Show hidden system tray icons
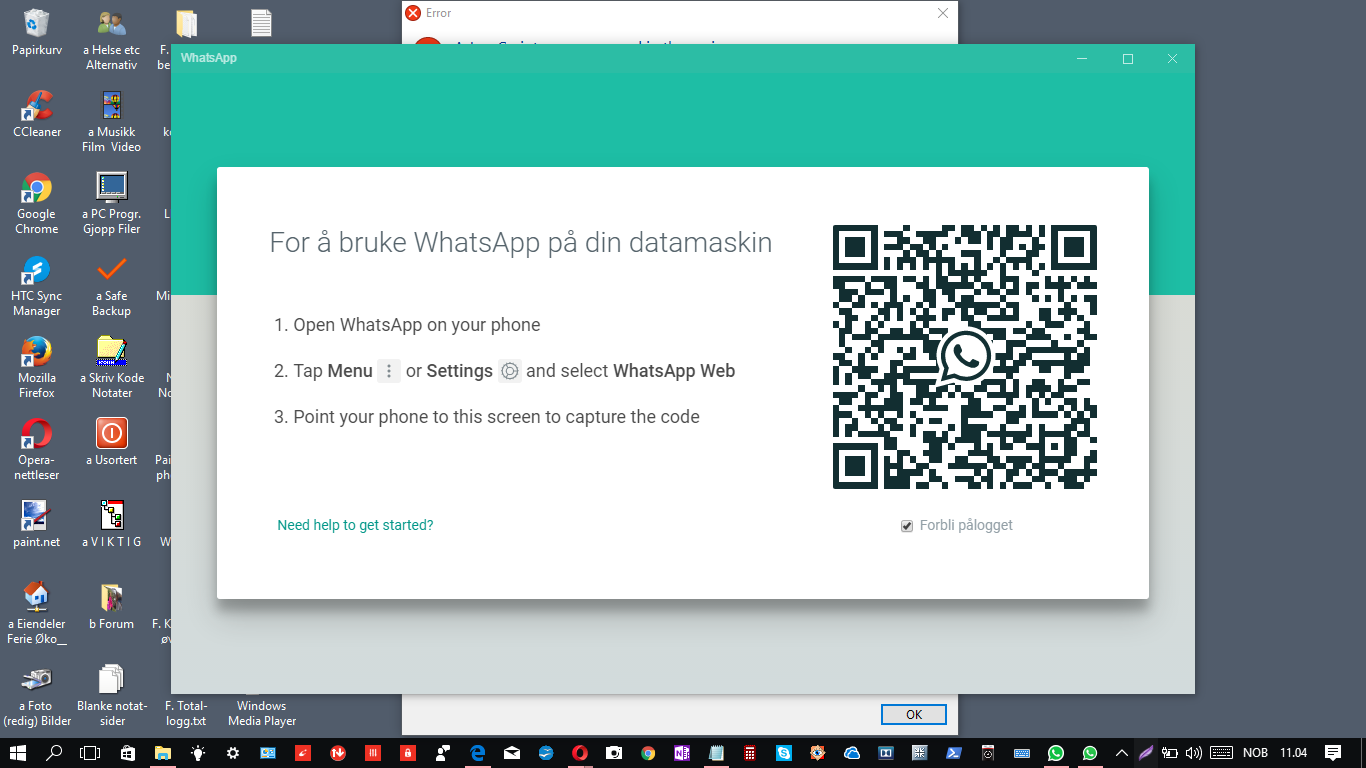Viewport: 1366px width, 768px height. (1122, 752)
